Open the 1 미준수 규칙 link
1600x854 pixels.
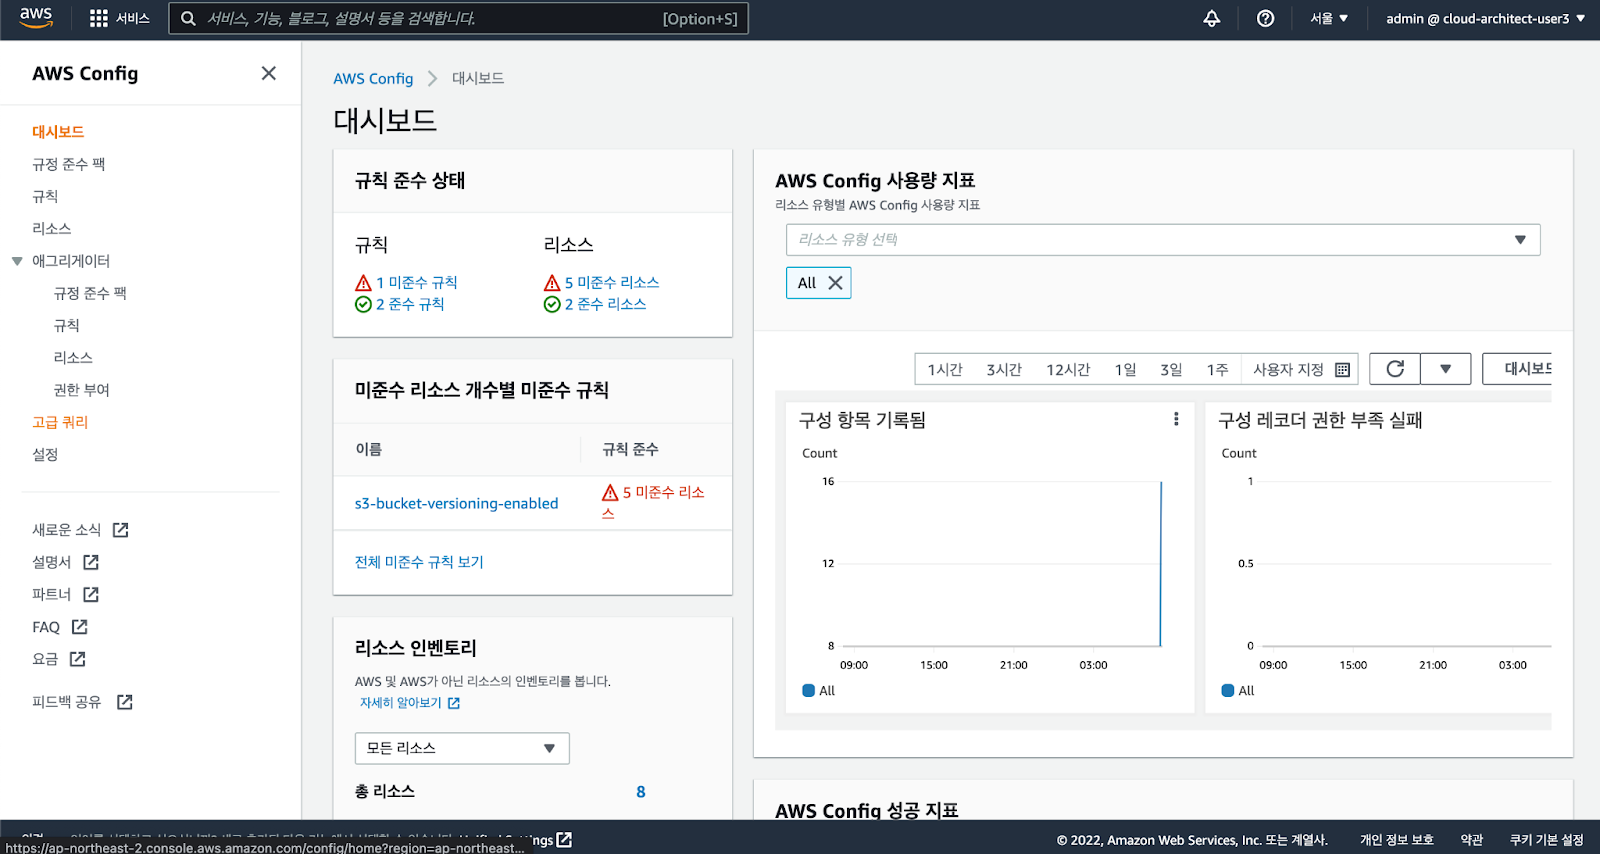pyautogui.click(x=417, y=283)
